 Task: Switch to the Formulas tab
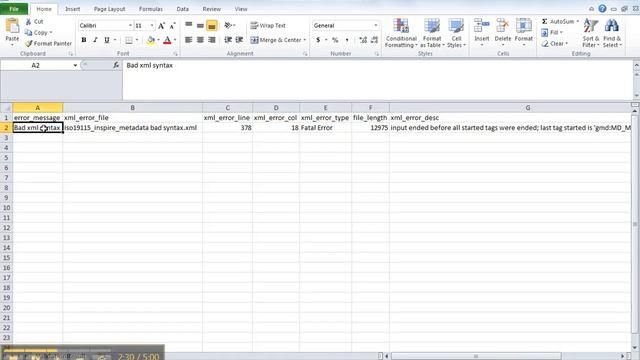tap(151, 9)
